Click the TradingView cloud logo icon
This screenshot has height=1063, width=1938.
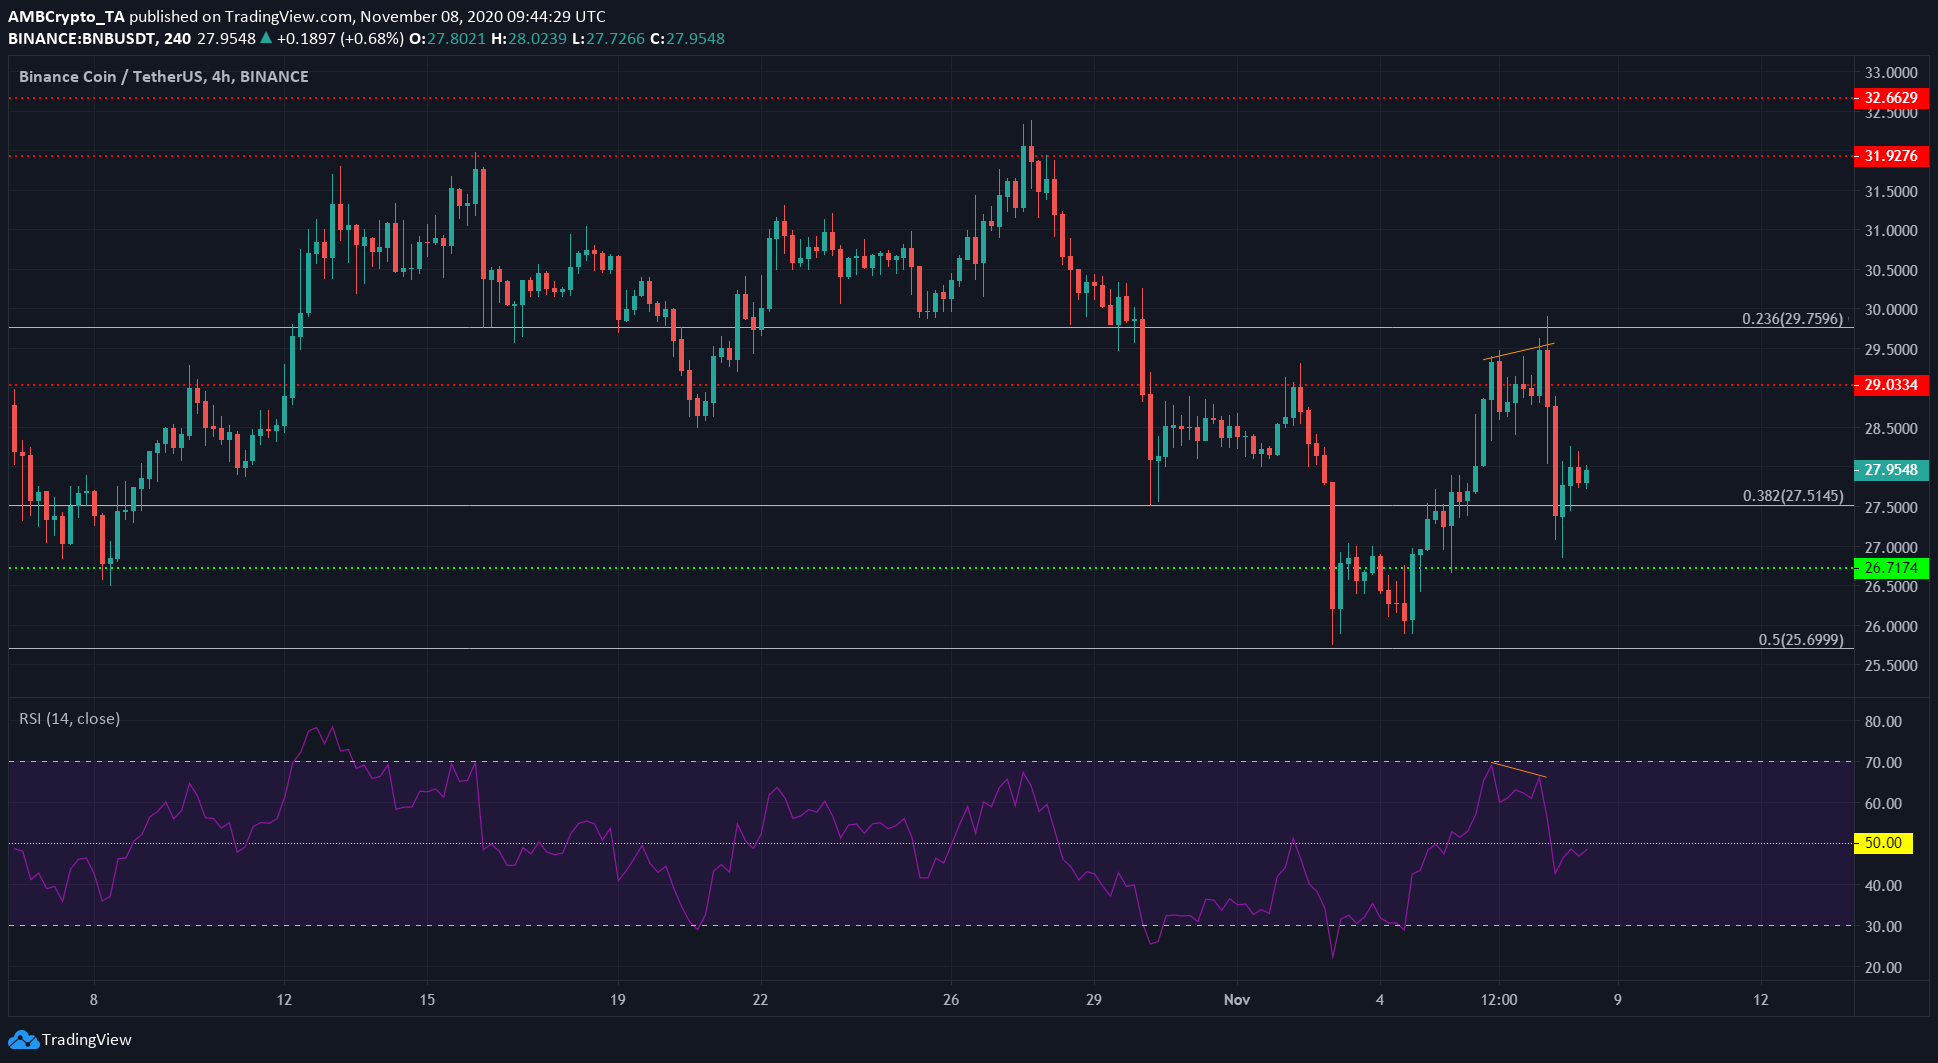pos(23,1040)
